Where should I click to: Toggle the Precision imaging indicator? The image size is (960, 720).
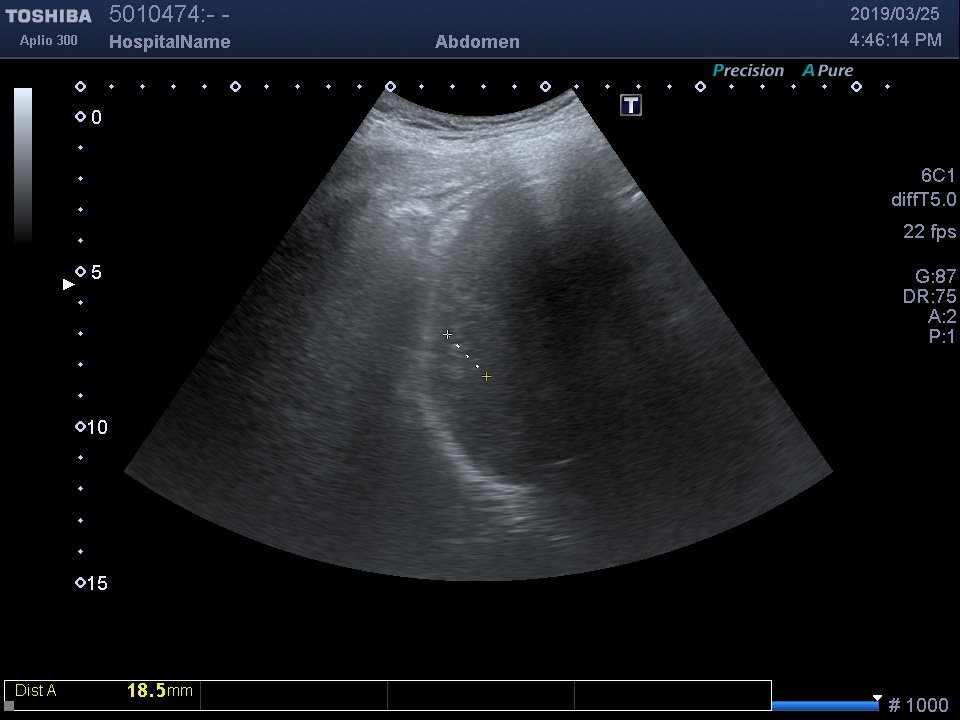click(x=748, y=71)
